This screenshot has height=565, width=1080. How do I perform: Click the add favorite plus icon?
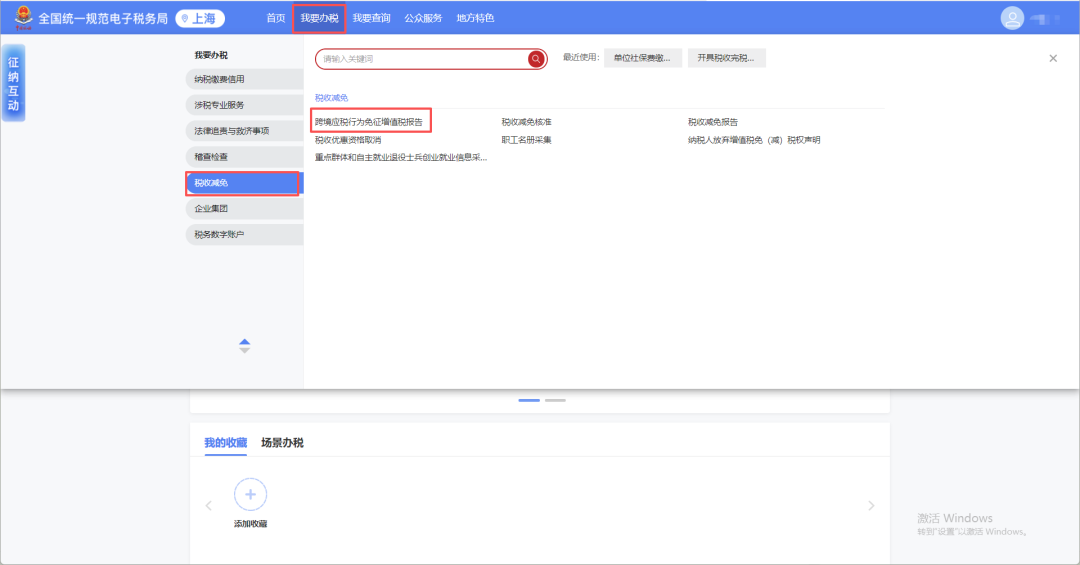(x=250, y=494)
